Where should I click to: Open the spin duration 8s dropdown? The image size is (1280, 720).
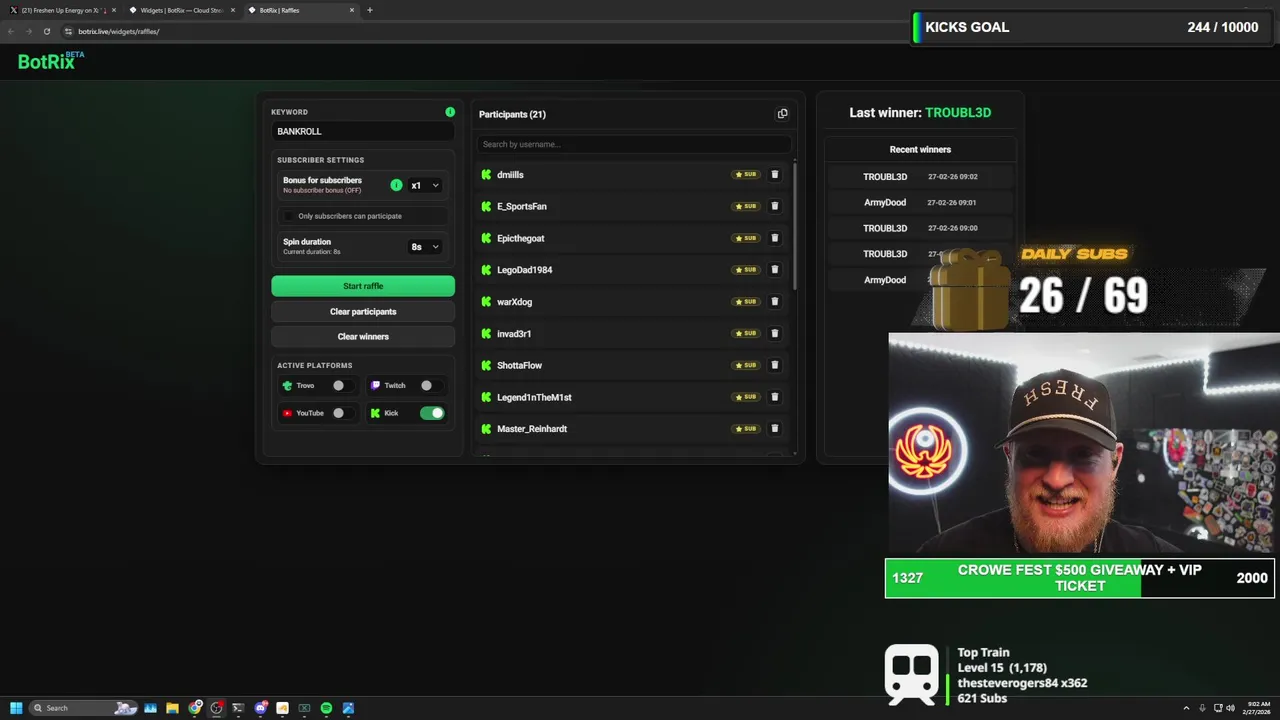[425, 246]
